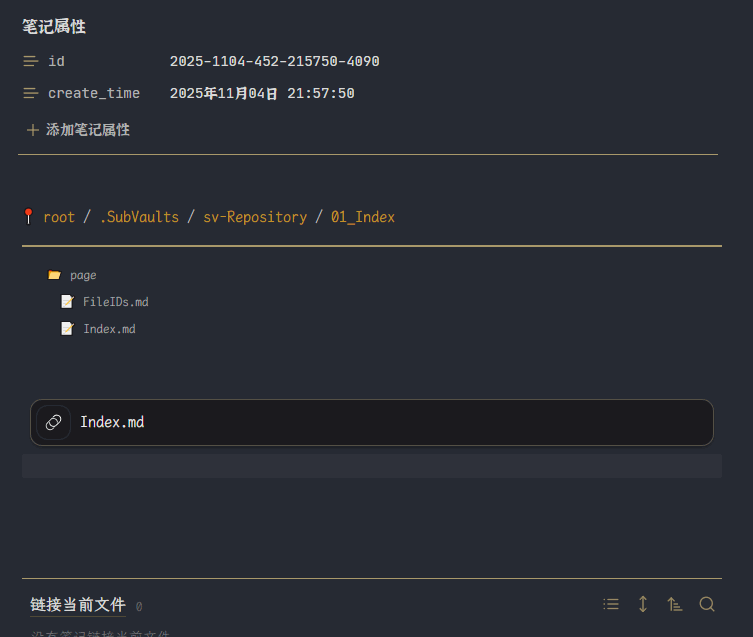Open the root breadcrumb link
753x637 pixels.
tap(59, 217)
